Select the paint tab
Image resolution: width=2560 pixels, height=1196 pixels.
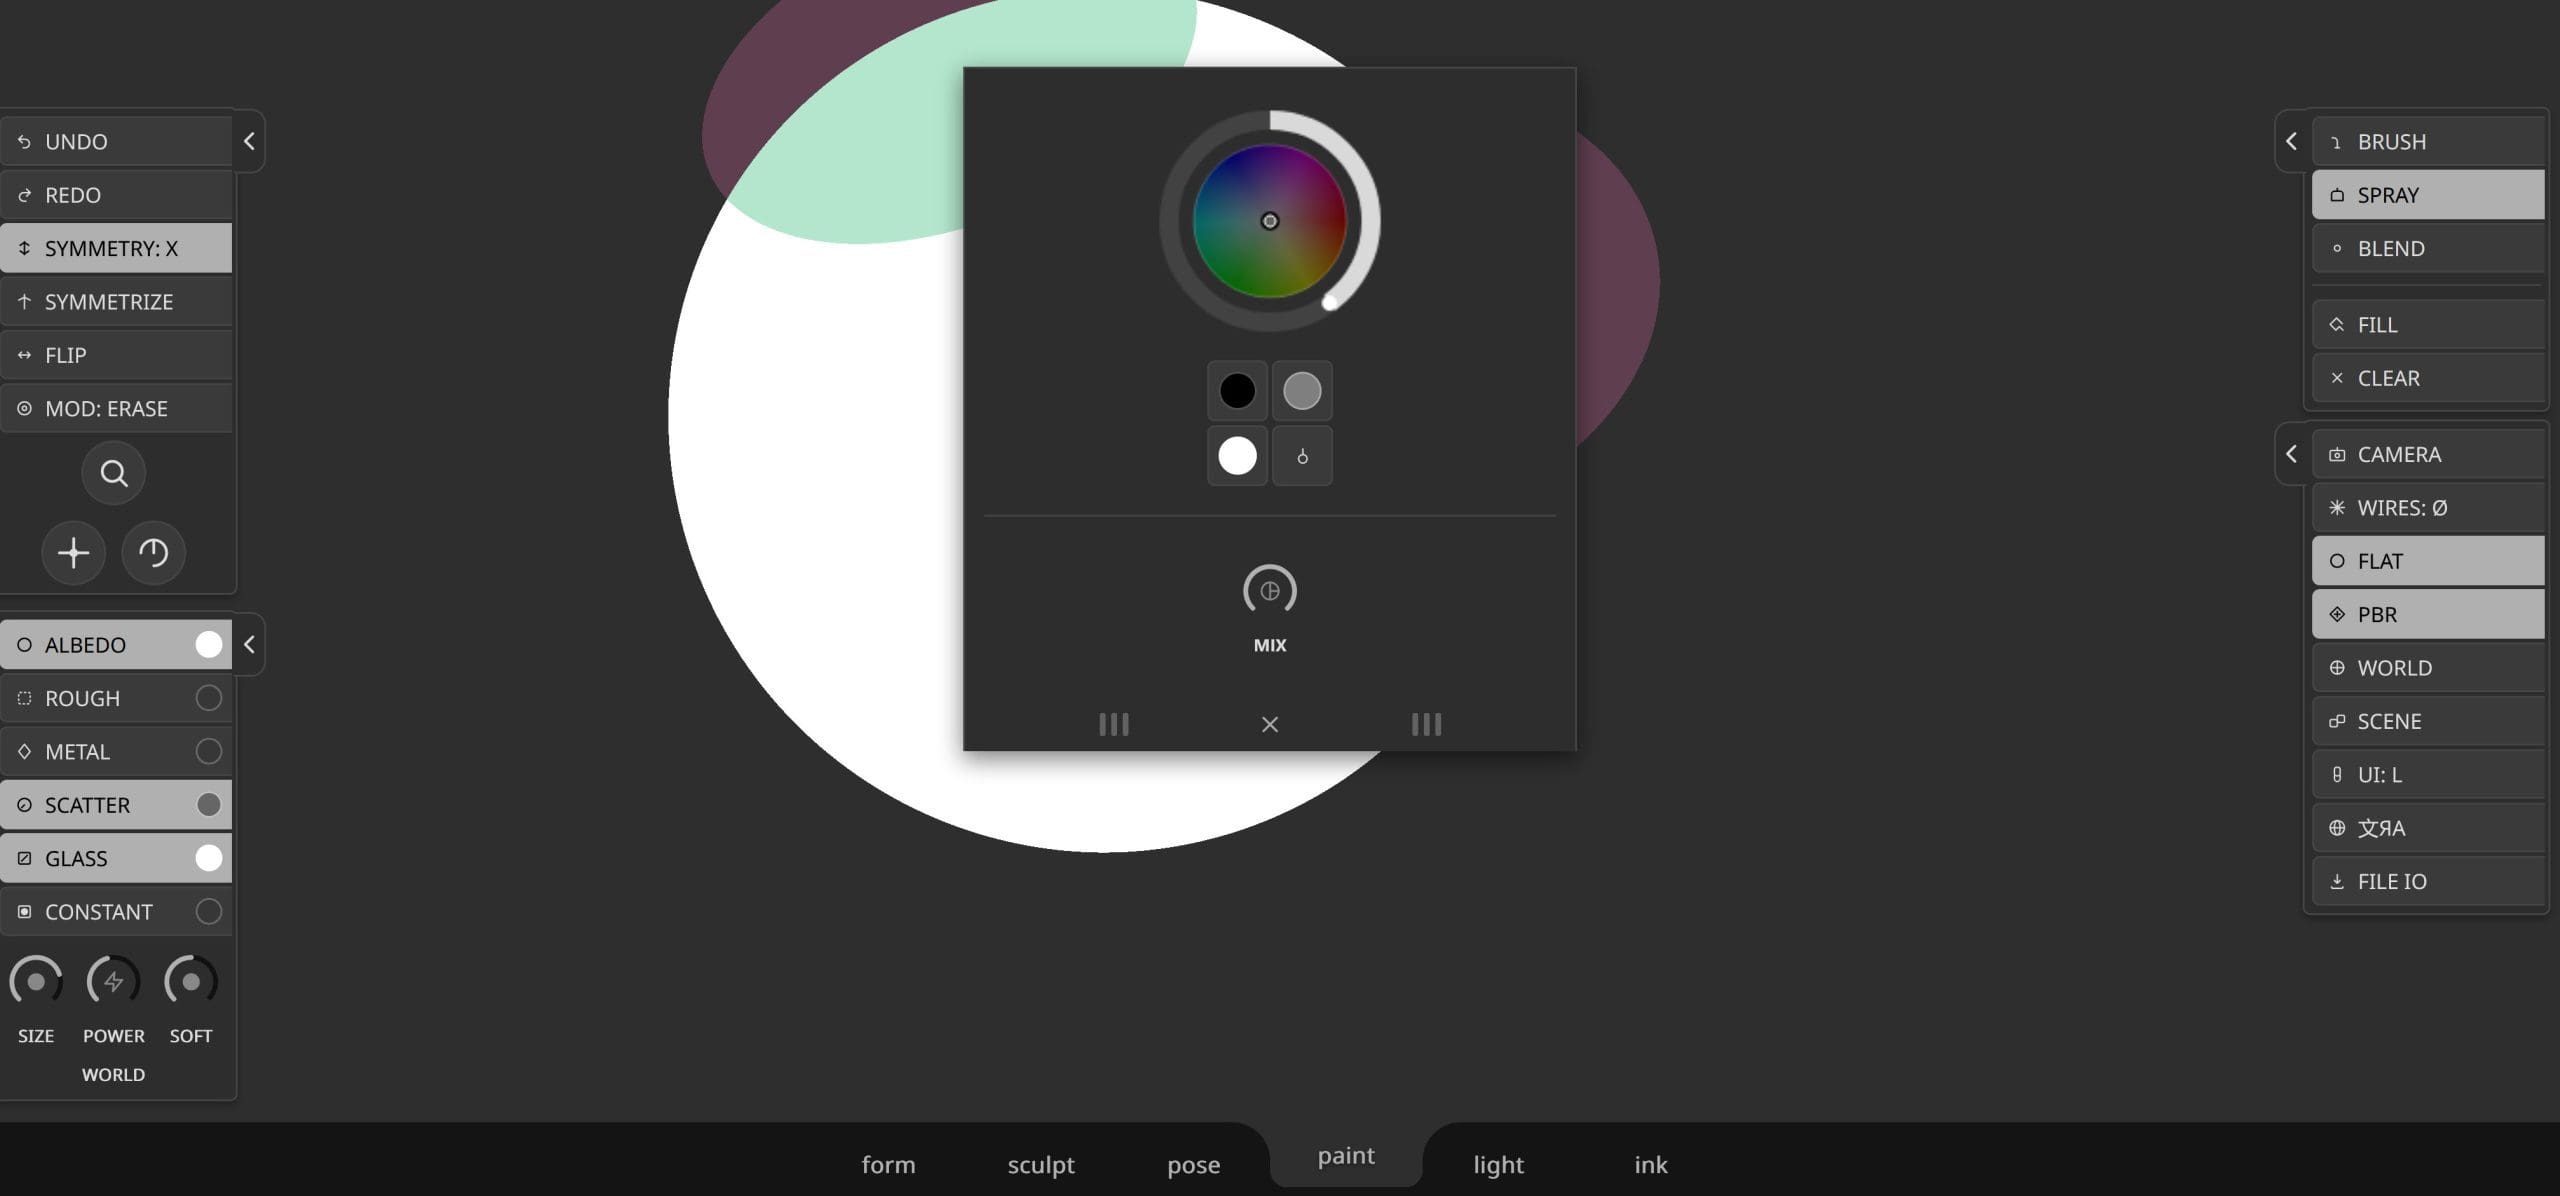coord(1346,1155)
